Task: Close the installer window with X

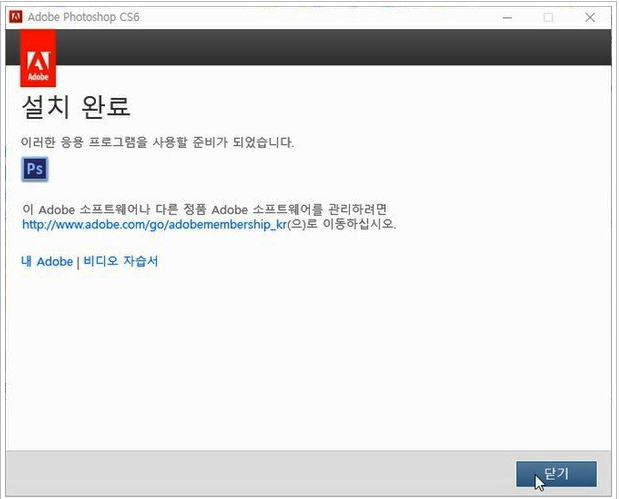Action: (x=590, y=17)
